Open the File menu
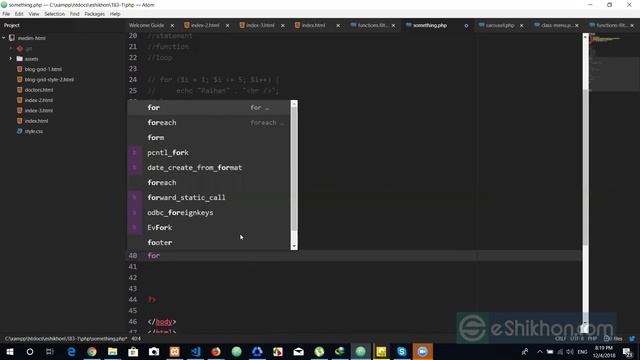 click(x=6, y=14)
